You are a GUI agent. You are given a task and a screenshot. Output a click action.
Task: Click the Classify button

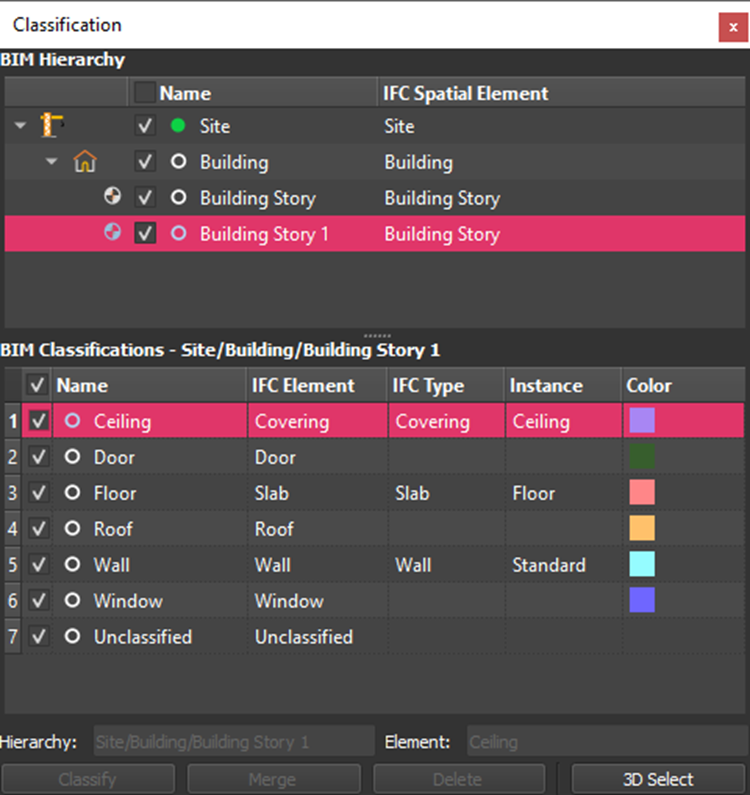click(88, 779)
